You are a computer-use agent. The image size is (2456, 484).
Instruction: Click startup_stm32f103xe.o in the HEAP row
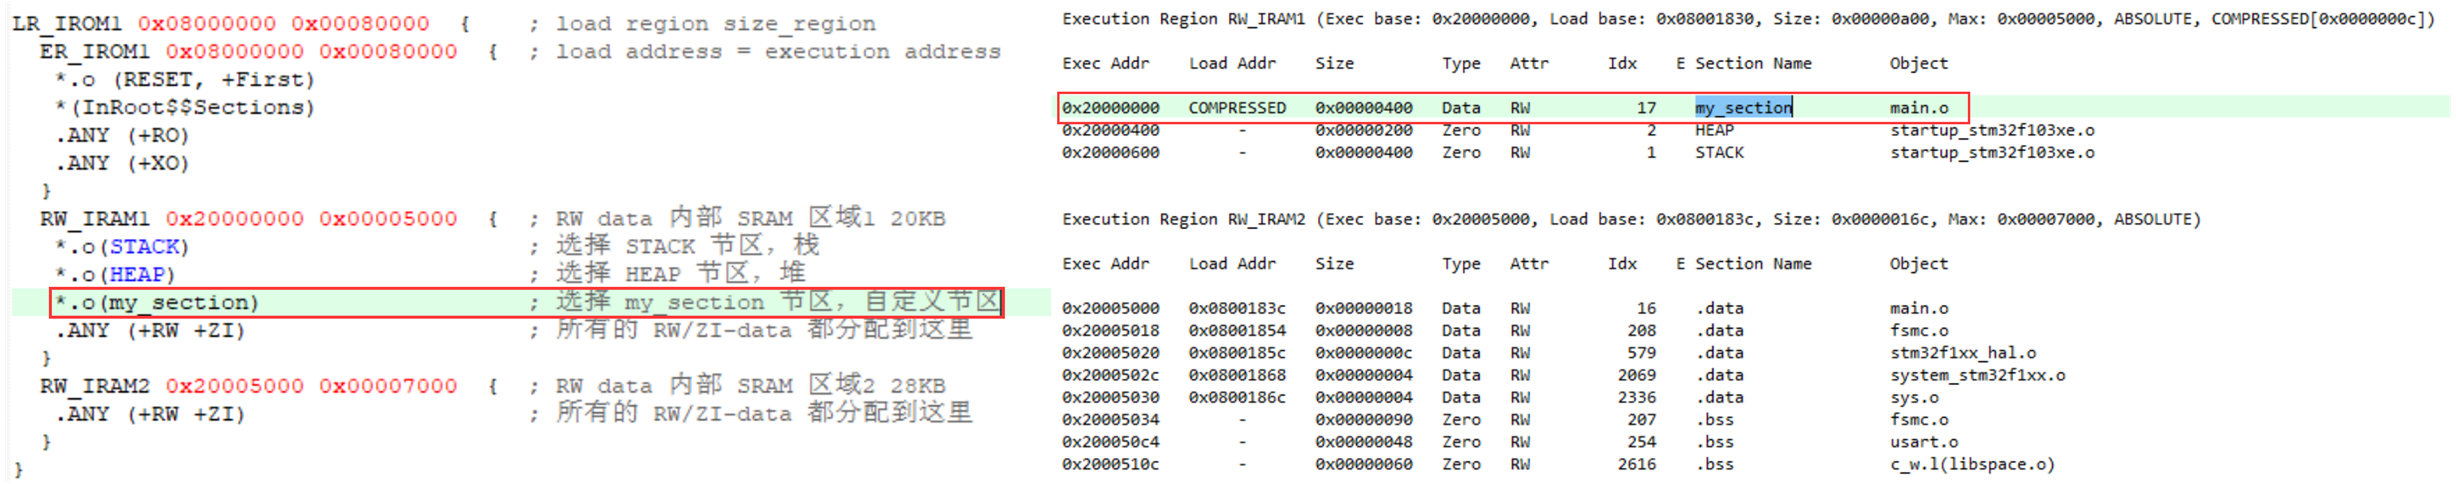tap(1991, 130)
